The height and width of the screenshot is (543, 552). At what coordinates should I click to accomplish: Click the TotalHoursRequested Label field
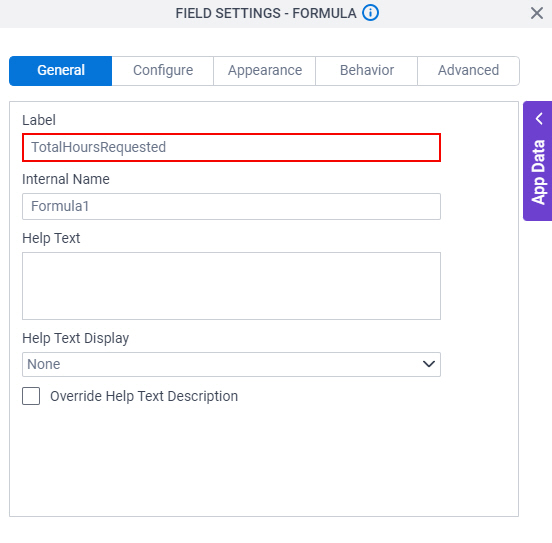click(231, 148)
